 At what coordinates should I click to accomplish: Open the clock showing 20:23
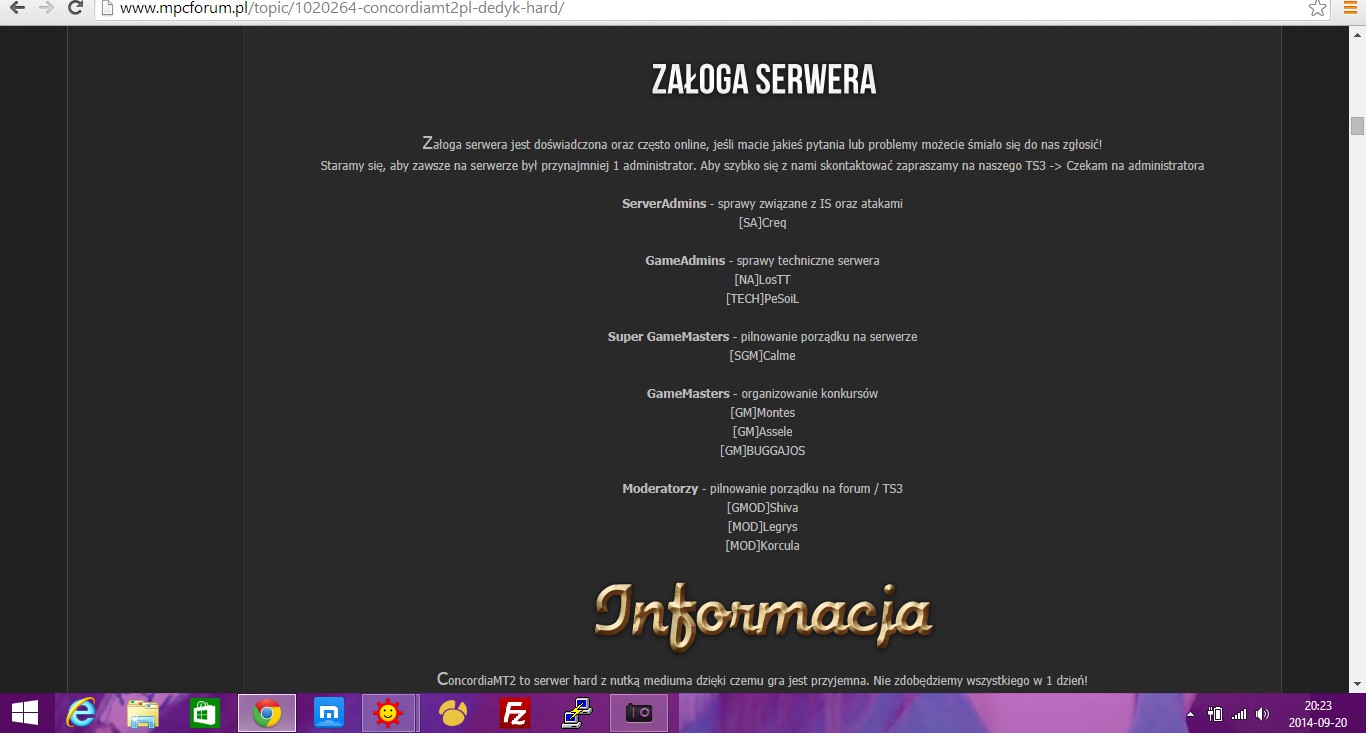(1318, 713)
